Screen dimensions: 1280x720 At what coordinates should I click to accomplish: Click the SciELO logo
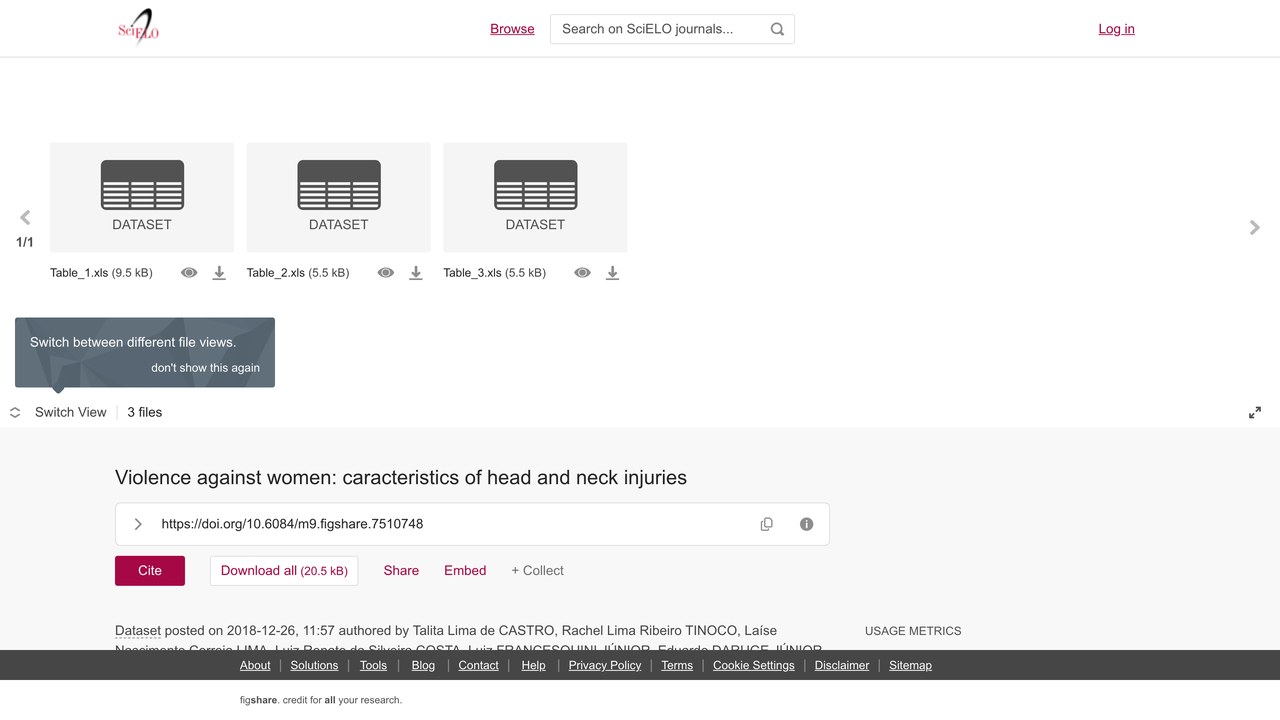click(x=138, y=28)
